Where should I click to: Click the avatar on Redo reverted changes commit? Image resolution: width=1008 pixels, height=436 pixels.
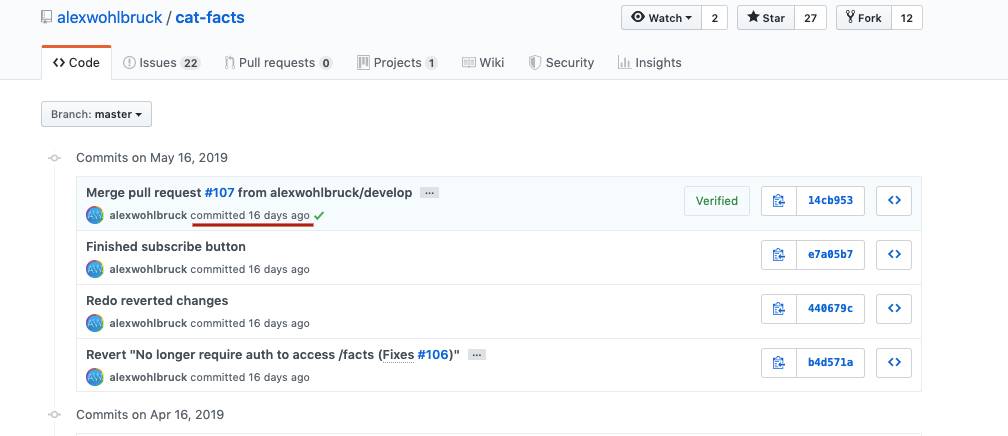(x=94, y=323)
